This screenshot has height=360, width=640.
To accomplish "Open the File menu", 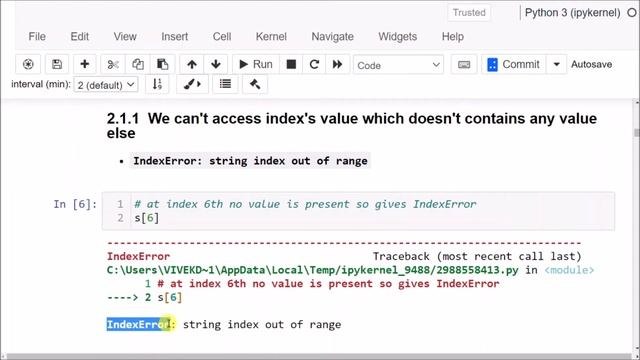I will coord(37,36).
